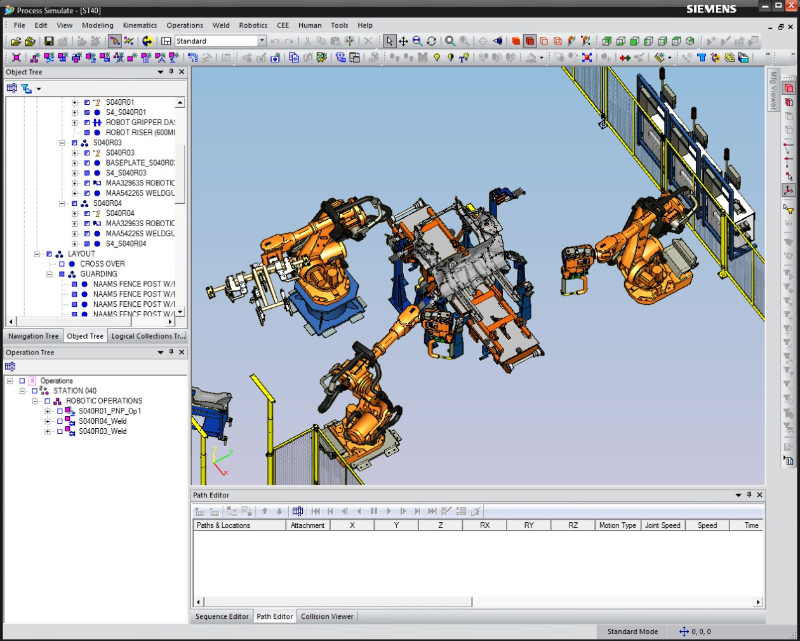The height and width of the screenshot is (641, 800).
Task: Click the Path Editor horizontal scrollbar
Action: (x=477, y=602)
